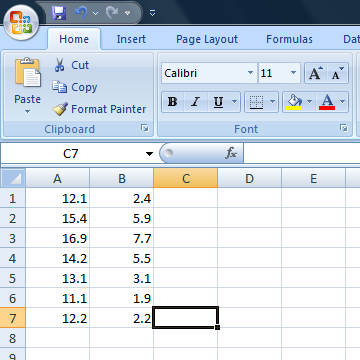Viewport: 360px width, 360px height.
Task: Select cell containing 7.7
Action: (x=122, y=238)
